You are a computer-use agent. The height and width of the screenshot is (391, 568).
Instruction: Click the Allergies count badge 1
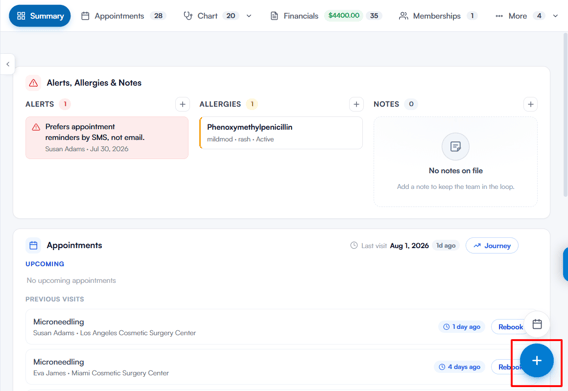coord(252,104)
